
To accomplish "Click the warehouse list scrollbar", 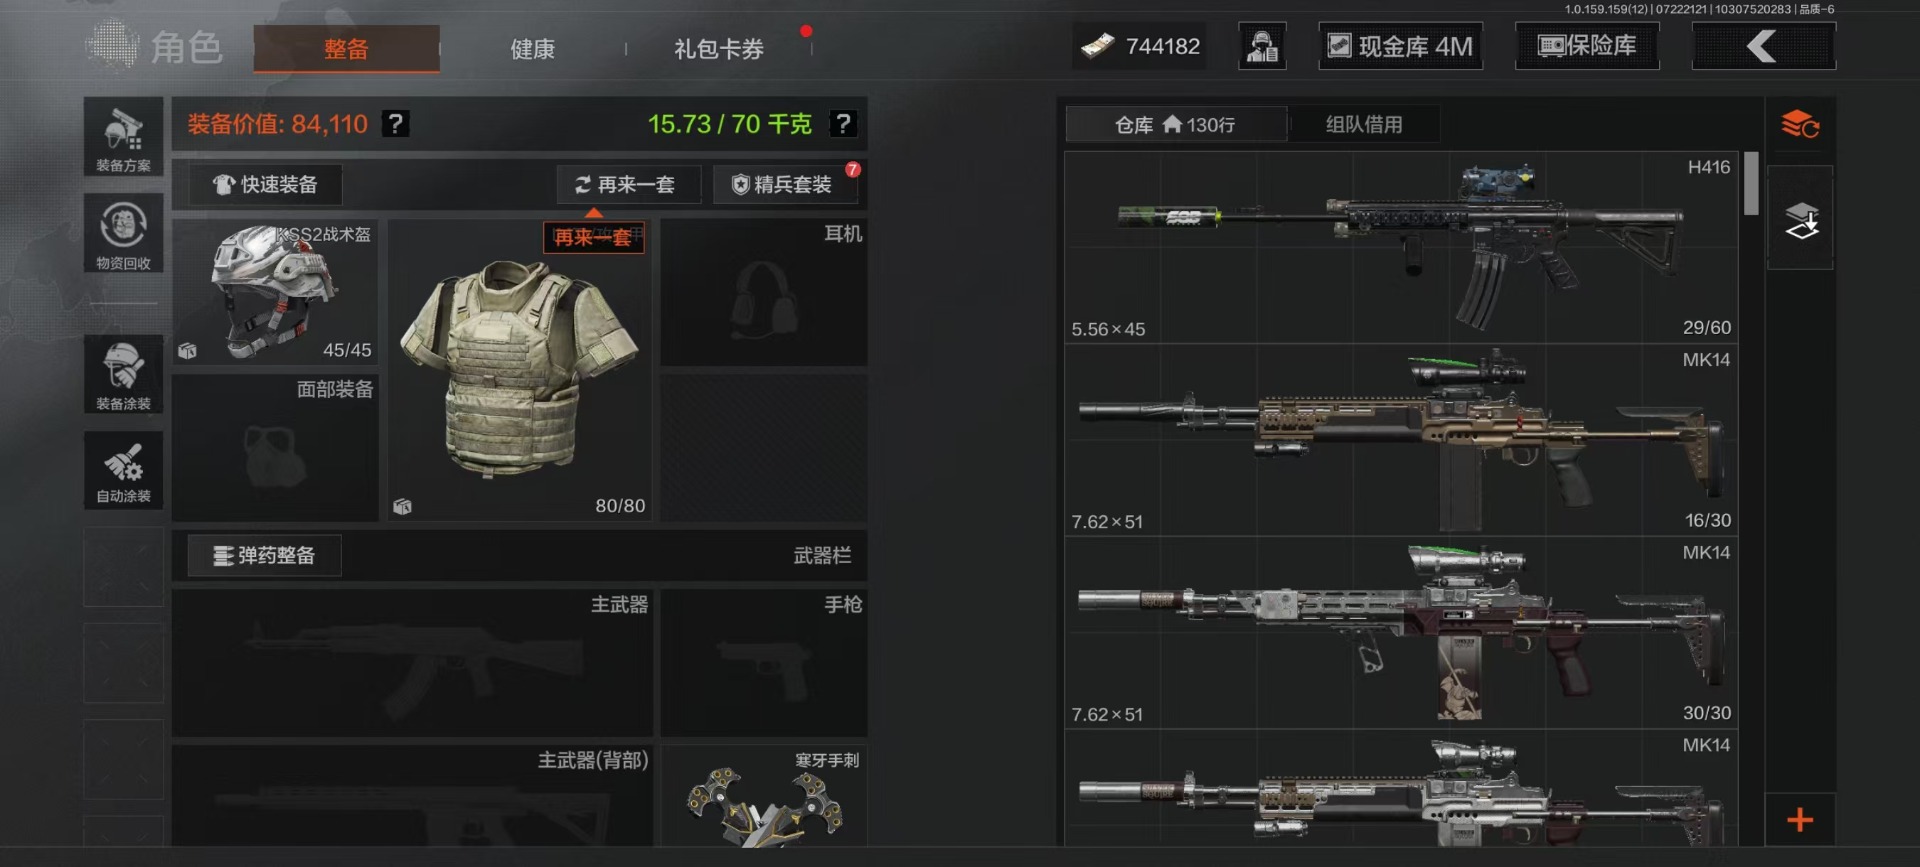I will tap(1751, 184).
